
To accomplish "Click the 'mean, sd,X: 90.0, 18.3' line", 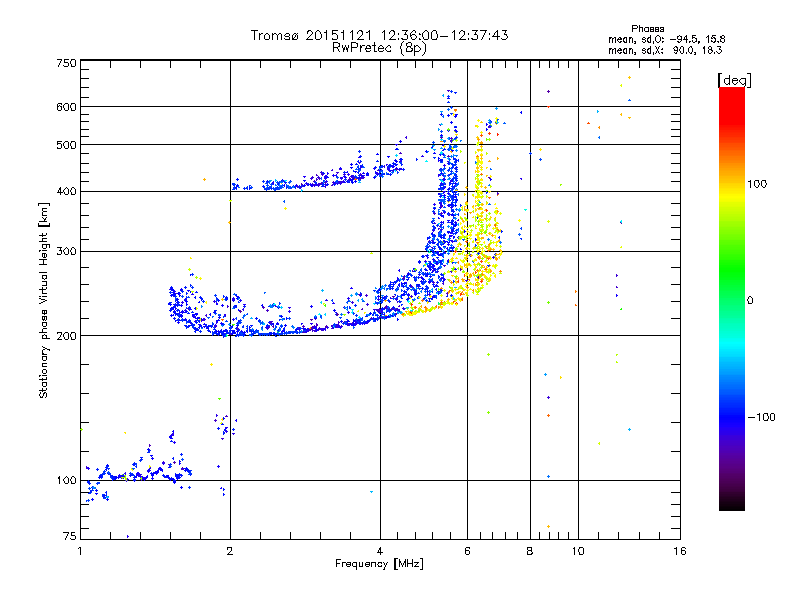I will pos(665,50).
